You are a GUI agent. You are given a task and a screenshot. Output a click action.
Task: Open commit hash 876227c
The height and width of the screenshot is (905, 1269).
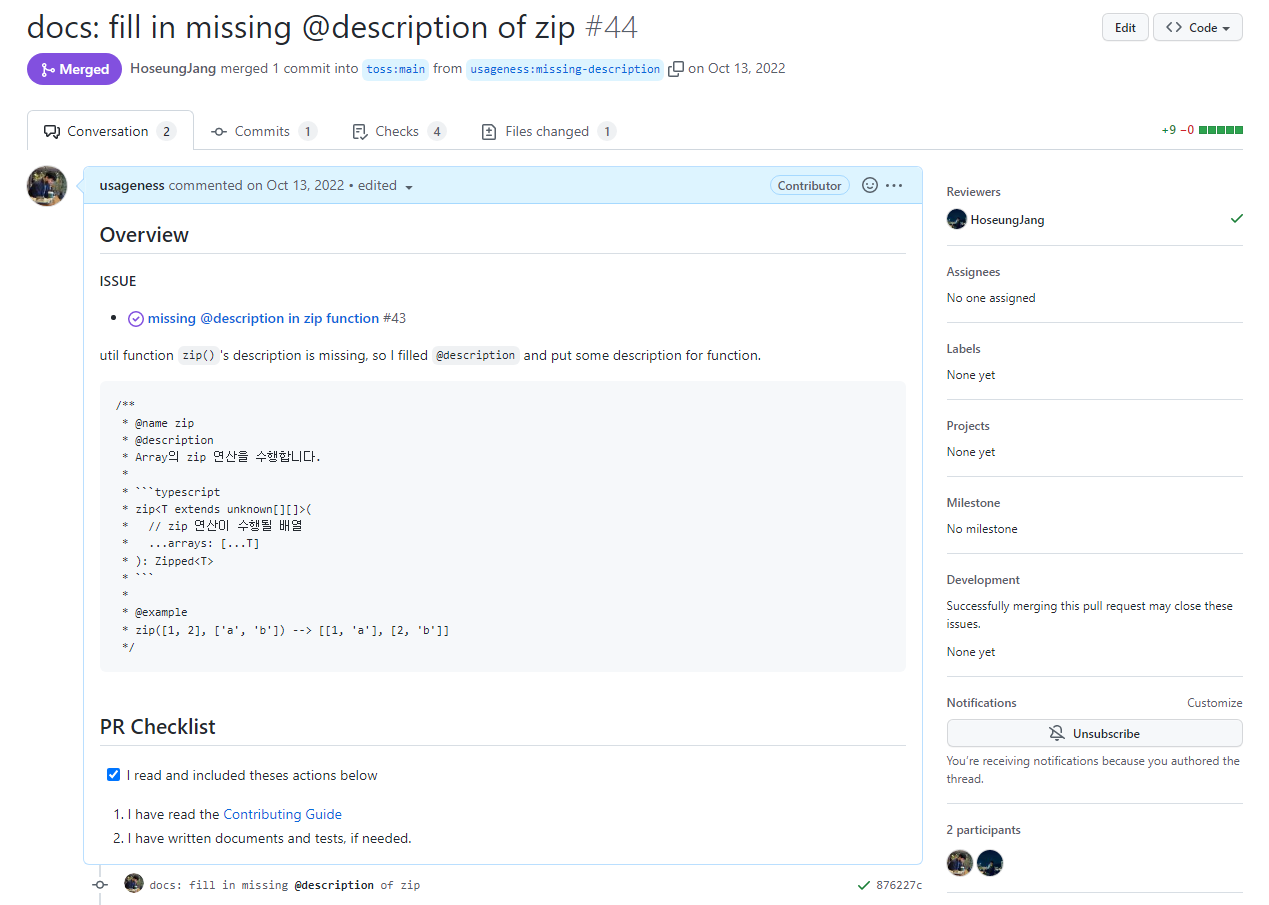[899, 885]
